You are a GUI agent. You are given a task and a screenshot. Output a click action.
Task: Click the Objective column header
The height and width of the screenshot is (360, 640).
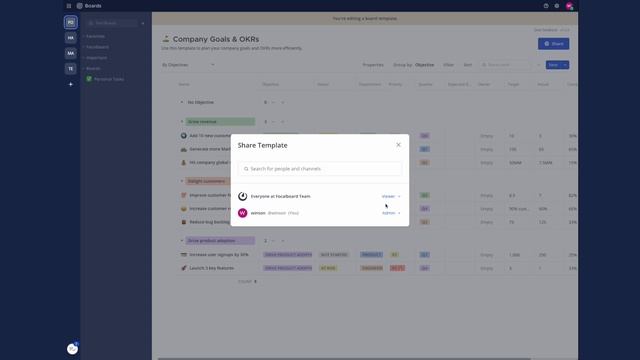(x=271, y=84)
